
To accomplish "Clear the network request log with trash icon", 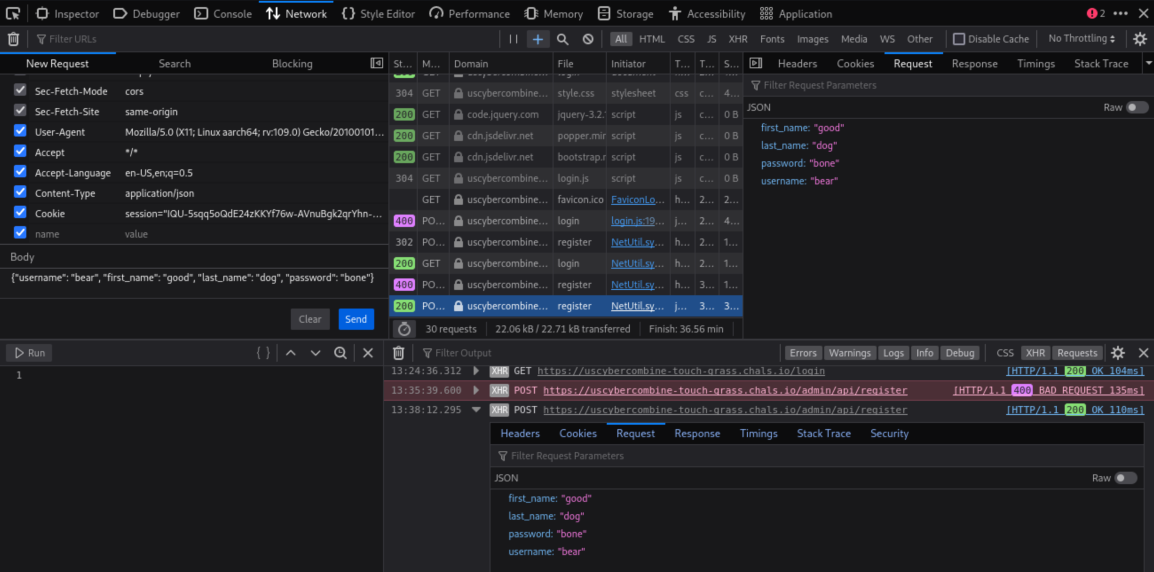I will tap(13, 39).
